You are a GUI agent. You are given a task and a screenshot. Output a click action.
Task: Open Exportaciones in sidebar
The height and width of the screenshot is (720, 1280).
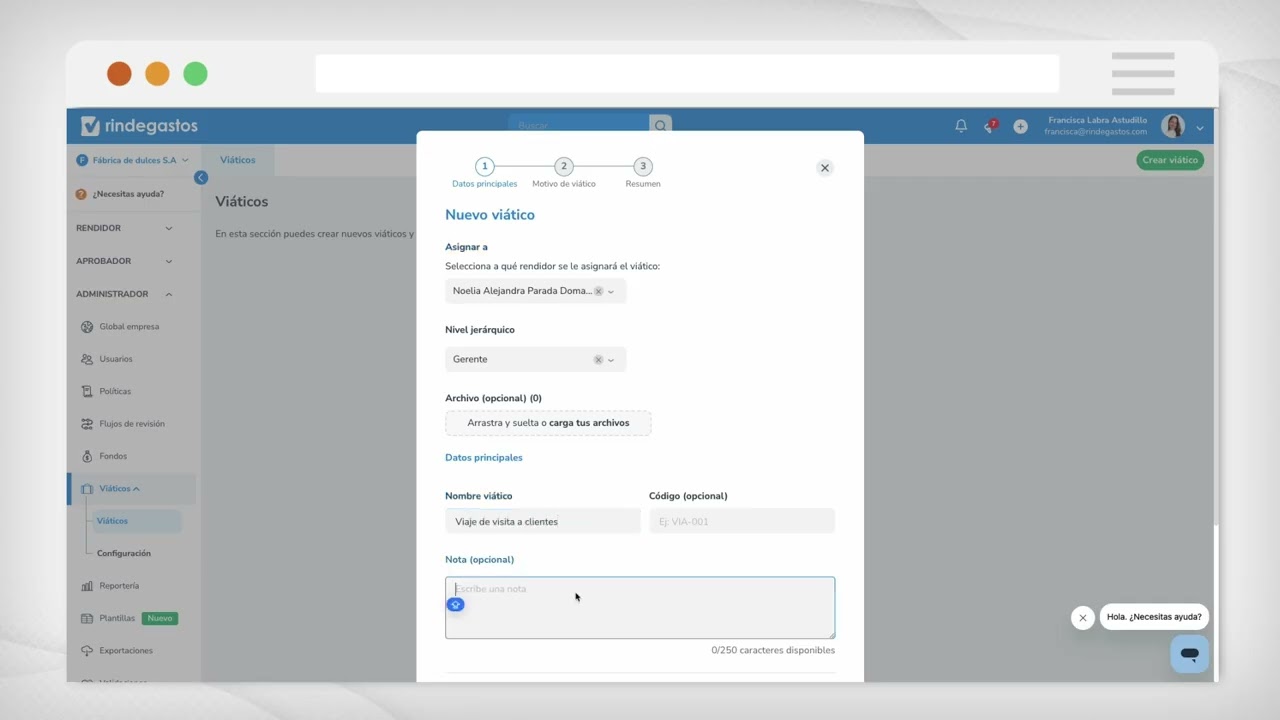[126, 651]
